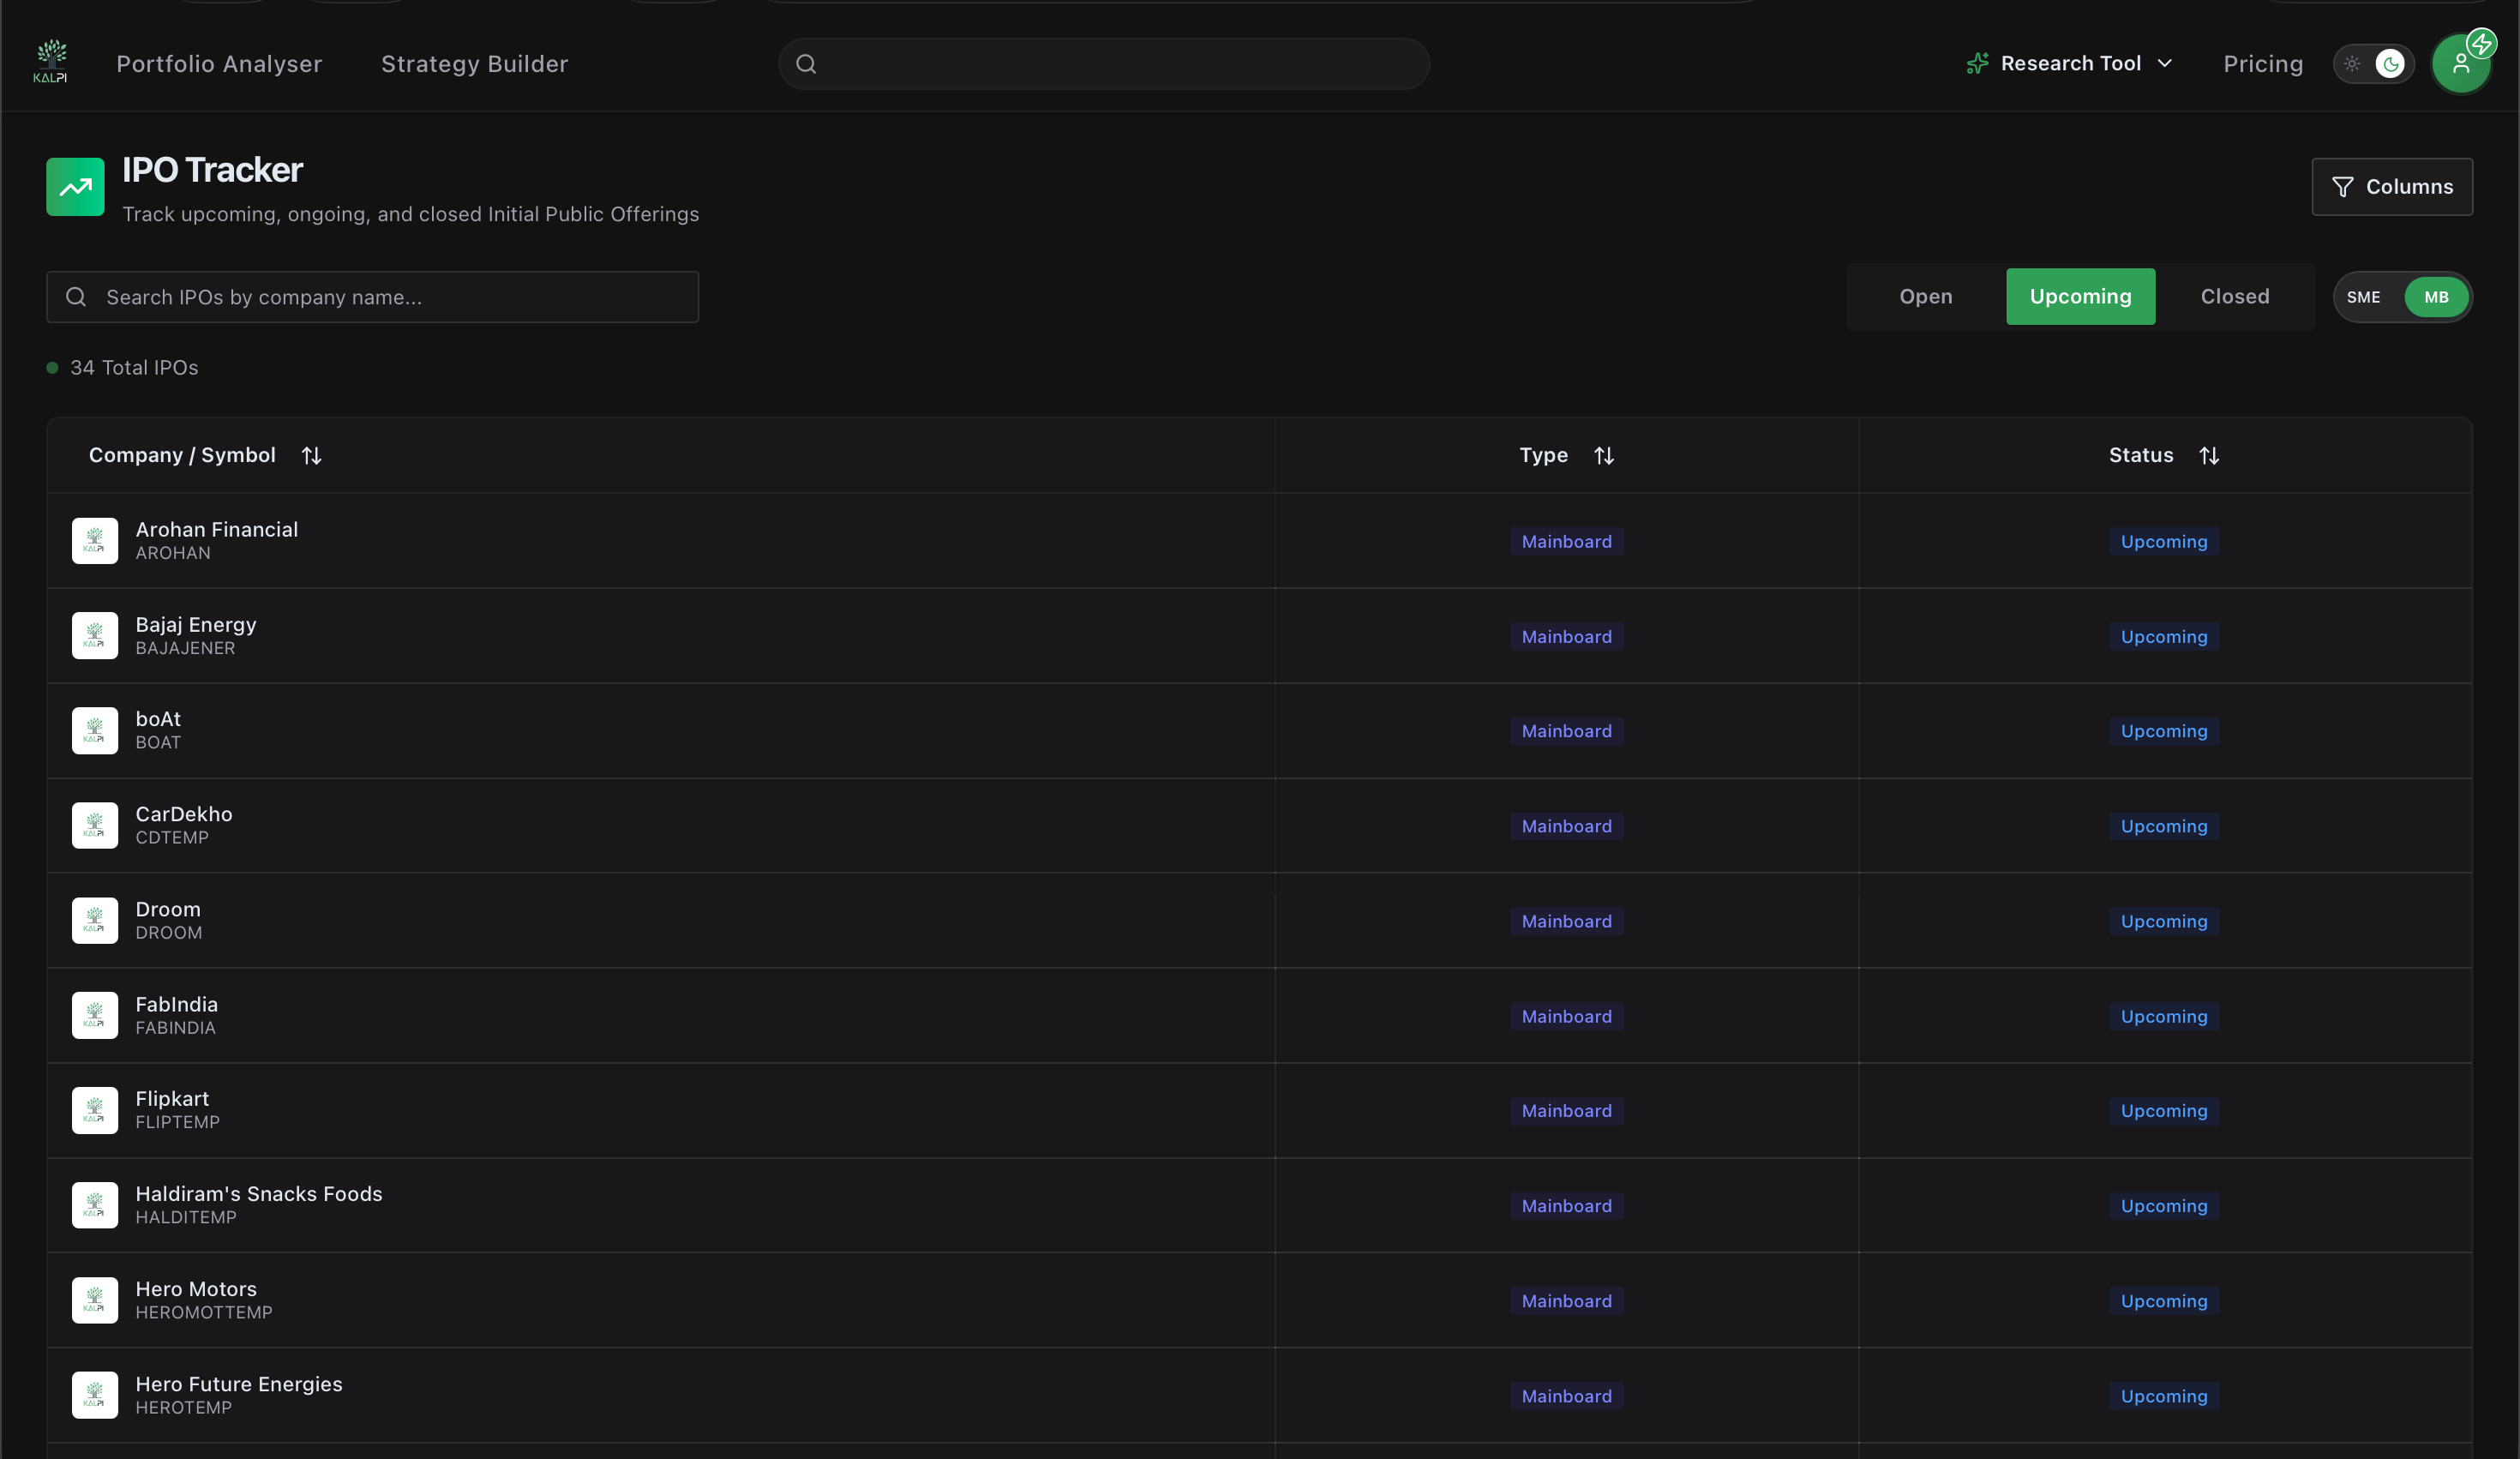The image size is (2520, 1459).
Task: Open the Droom IPO entry
Action: pos(1259,921)
